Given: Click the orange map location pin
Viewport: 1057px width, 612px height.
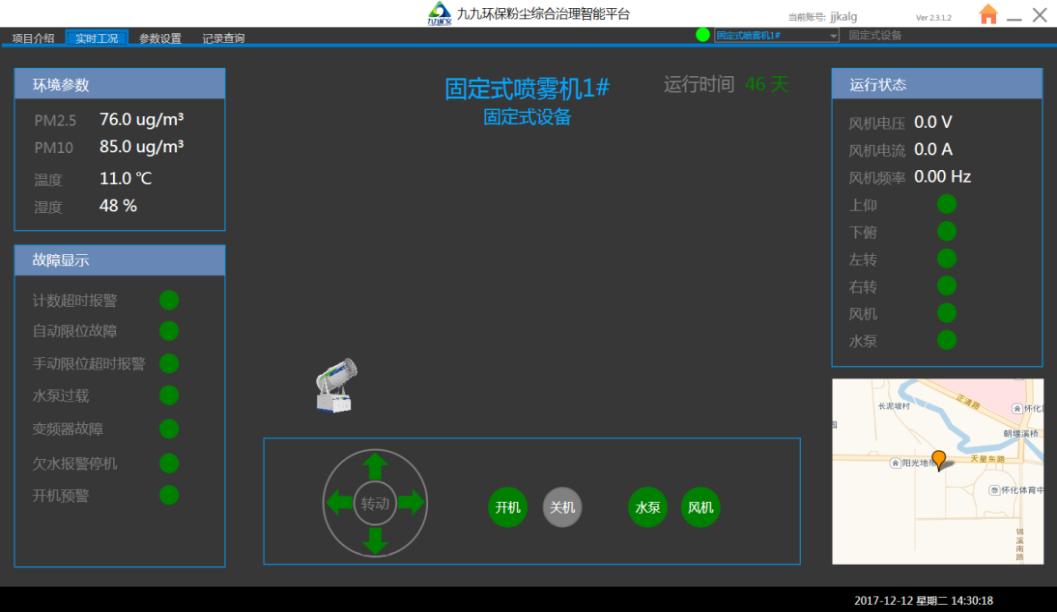Looking at the screenshot, I should tap(938, 459).
